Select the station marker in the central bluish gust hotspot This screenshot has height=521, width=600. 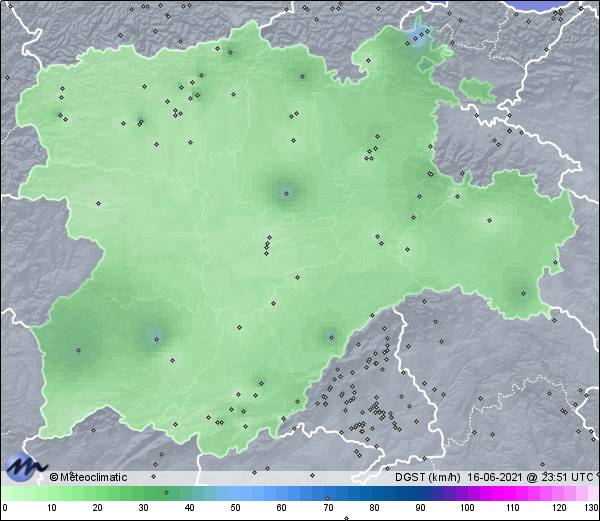(x=286, y=194)
